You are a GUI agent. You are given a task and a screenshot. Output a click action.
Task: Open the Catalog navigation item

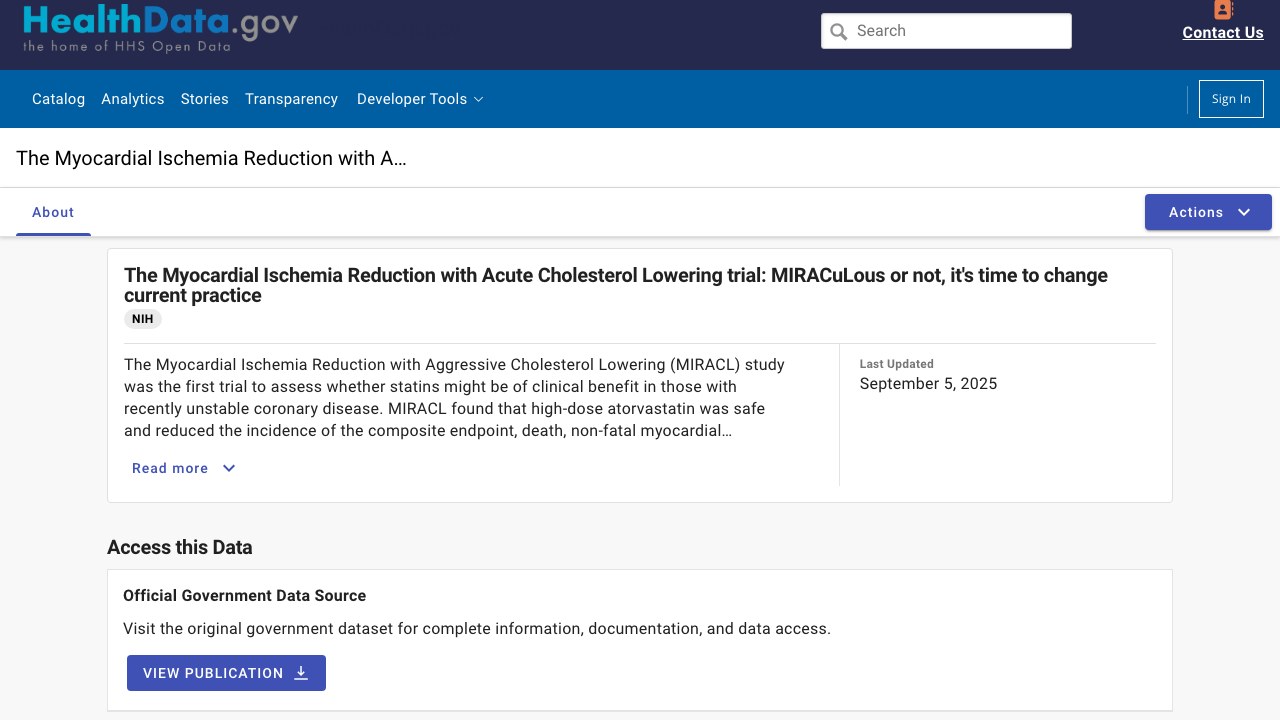click(x=58, y=99)
